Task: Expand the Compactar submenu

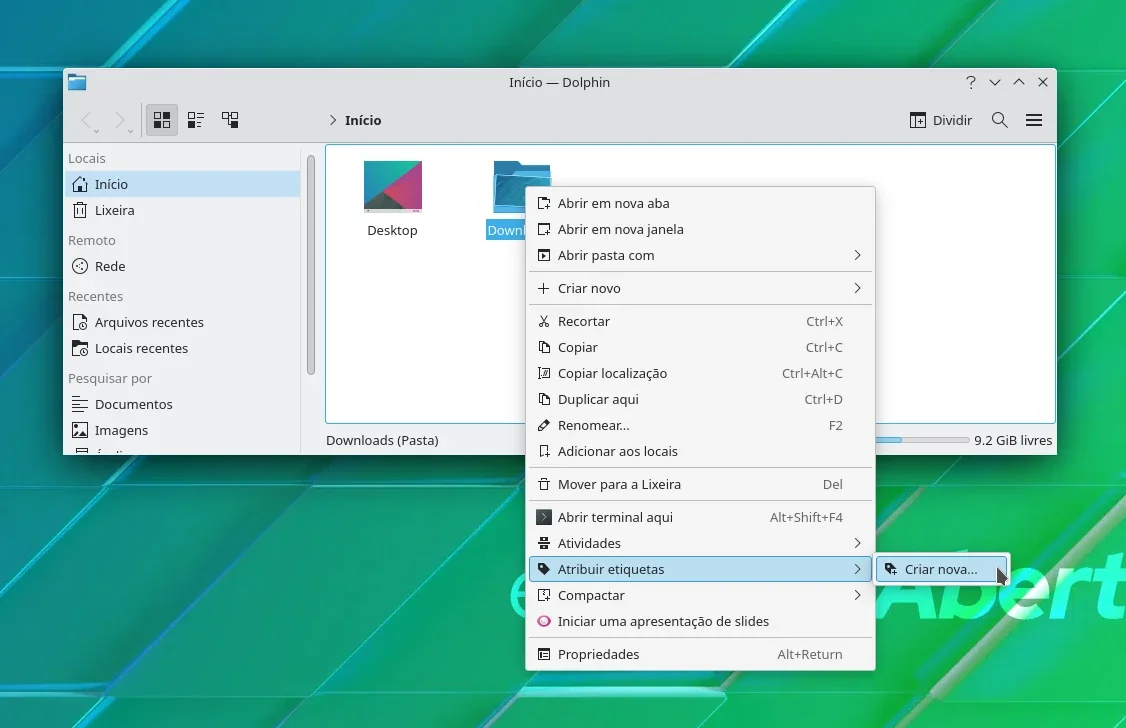Action: click(x=700, y=595)
